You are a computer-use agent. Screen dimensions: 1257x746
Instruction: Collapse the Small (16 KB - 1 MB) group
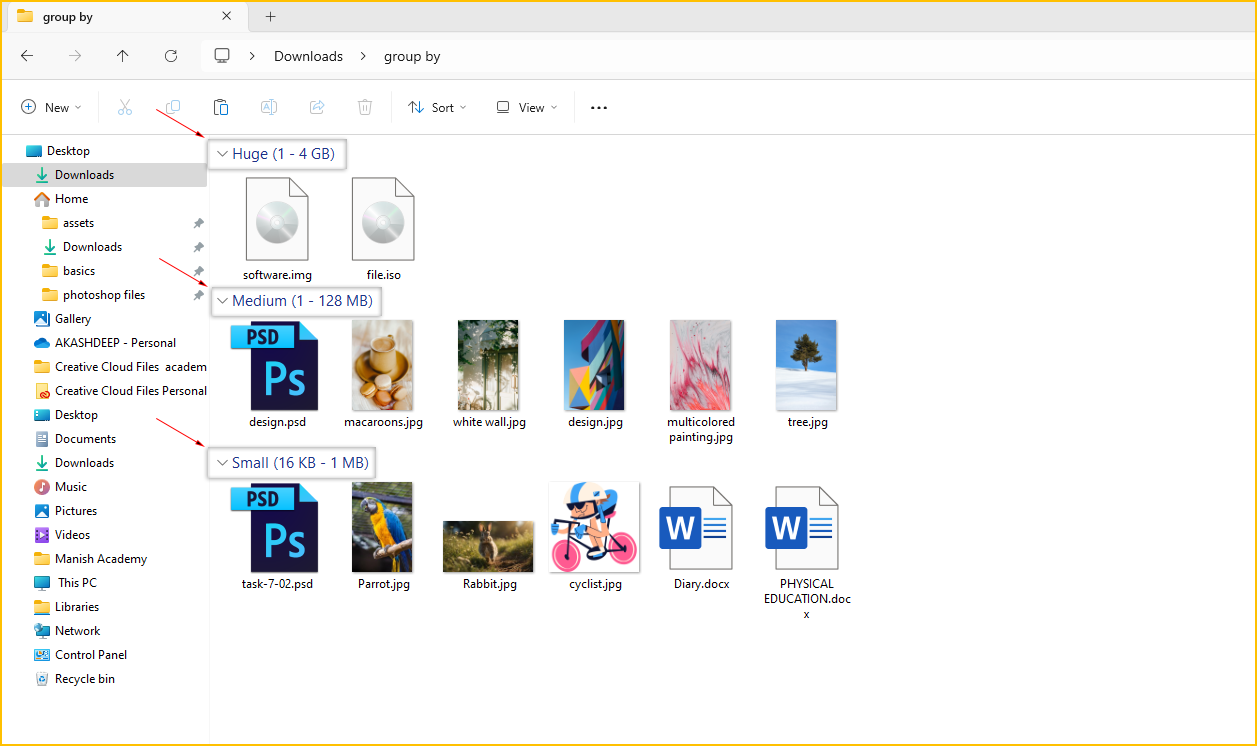[x=222, y=463]
